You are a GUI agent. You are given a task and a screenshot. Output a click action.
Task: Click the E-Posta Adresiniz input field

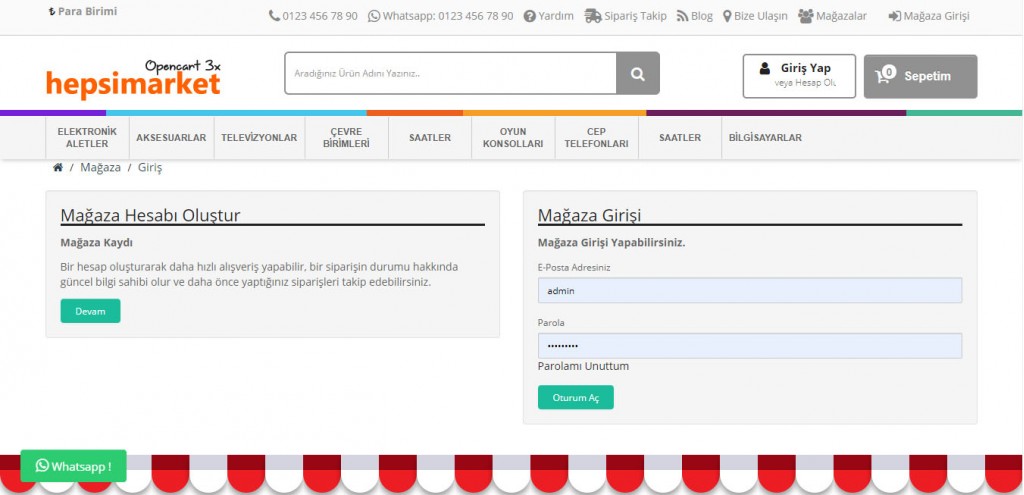[x=749, y=291]
